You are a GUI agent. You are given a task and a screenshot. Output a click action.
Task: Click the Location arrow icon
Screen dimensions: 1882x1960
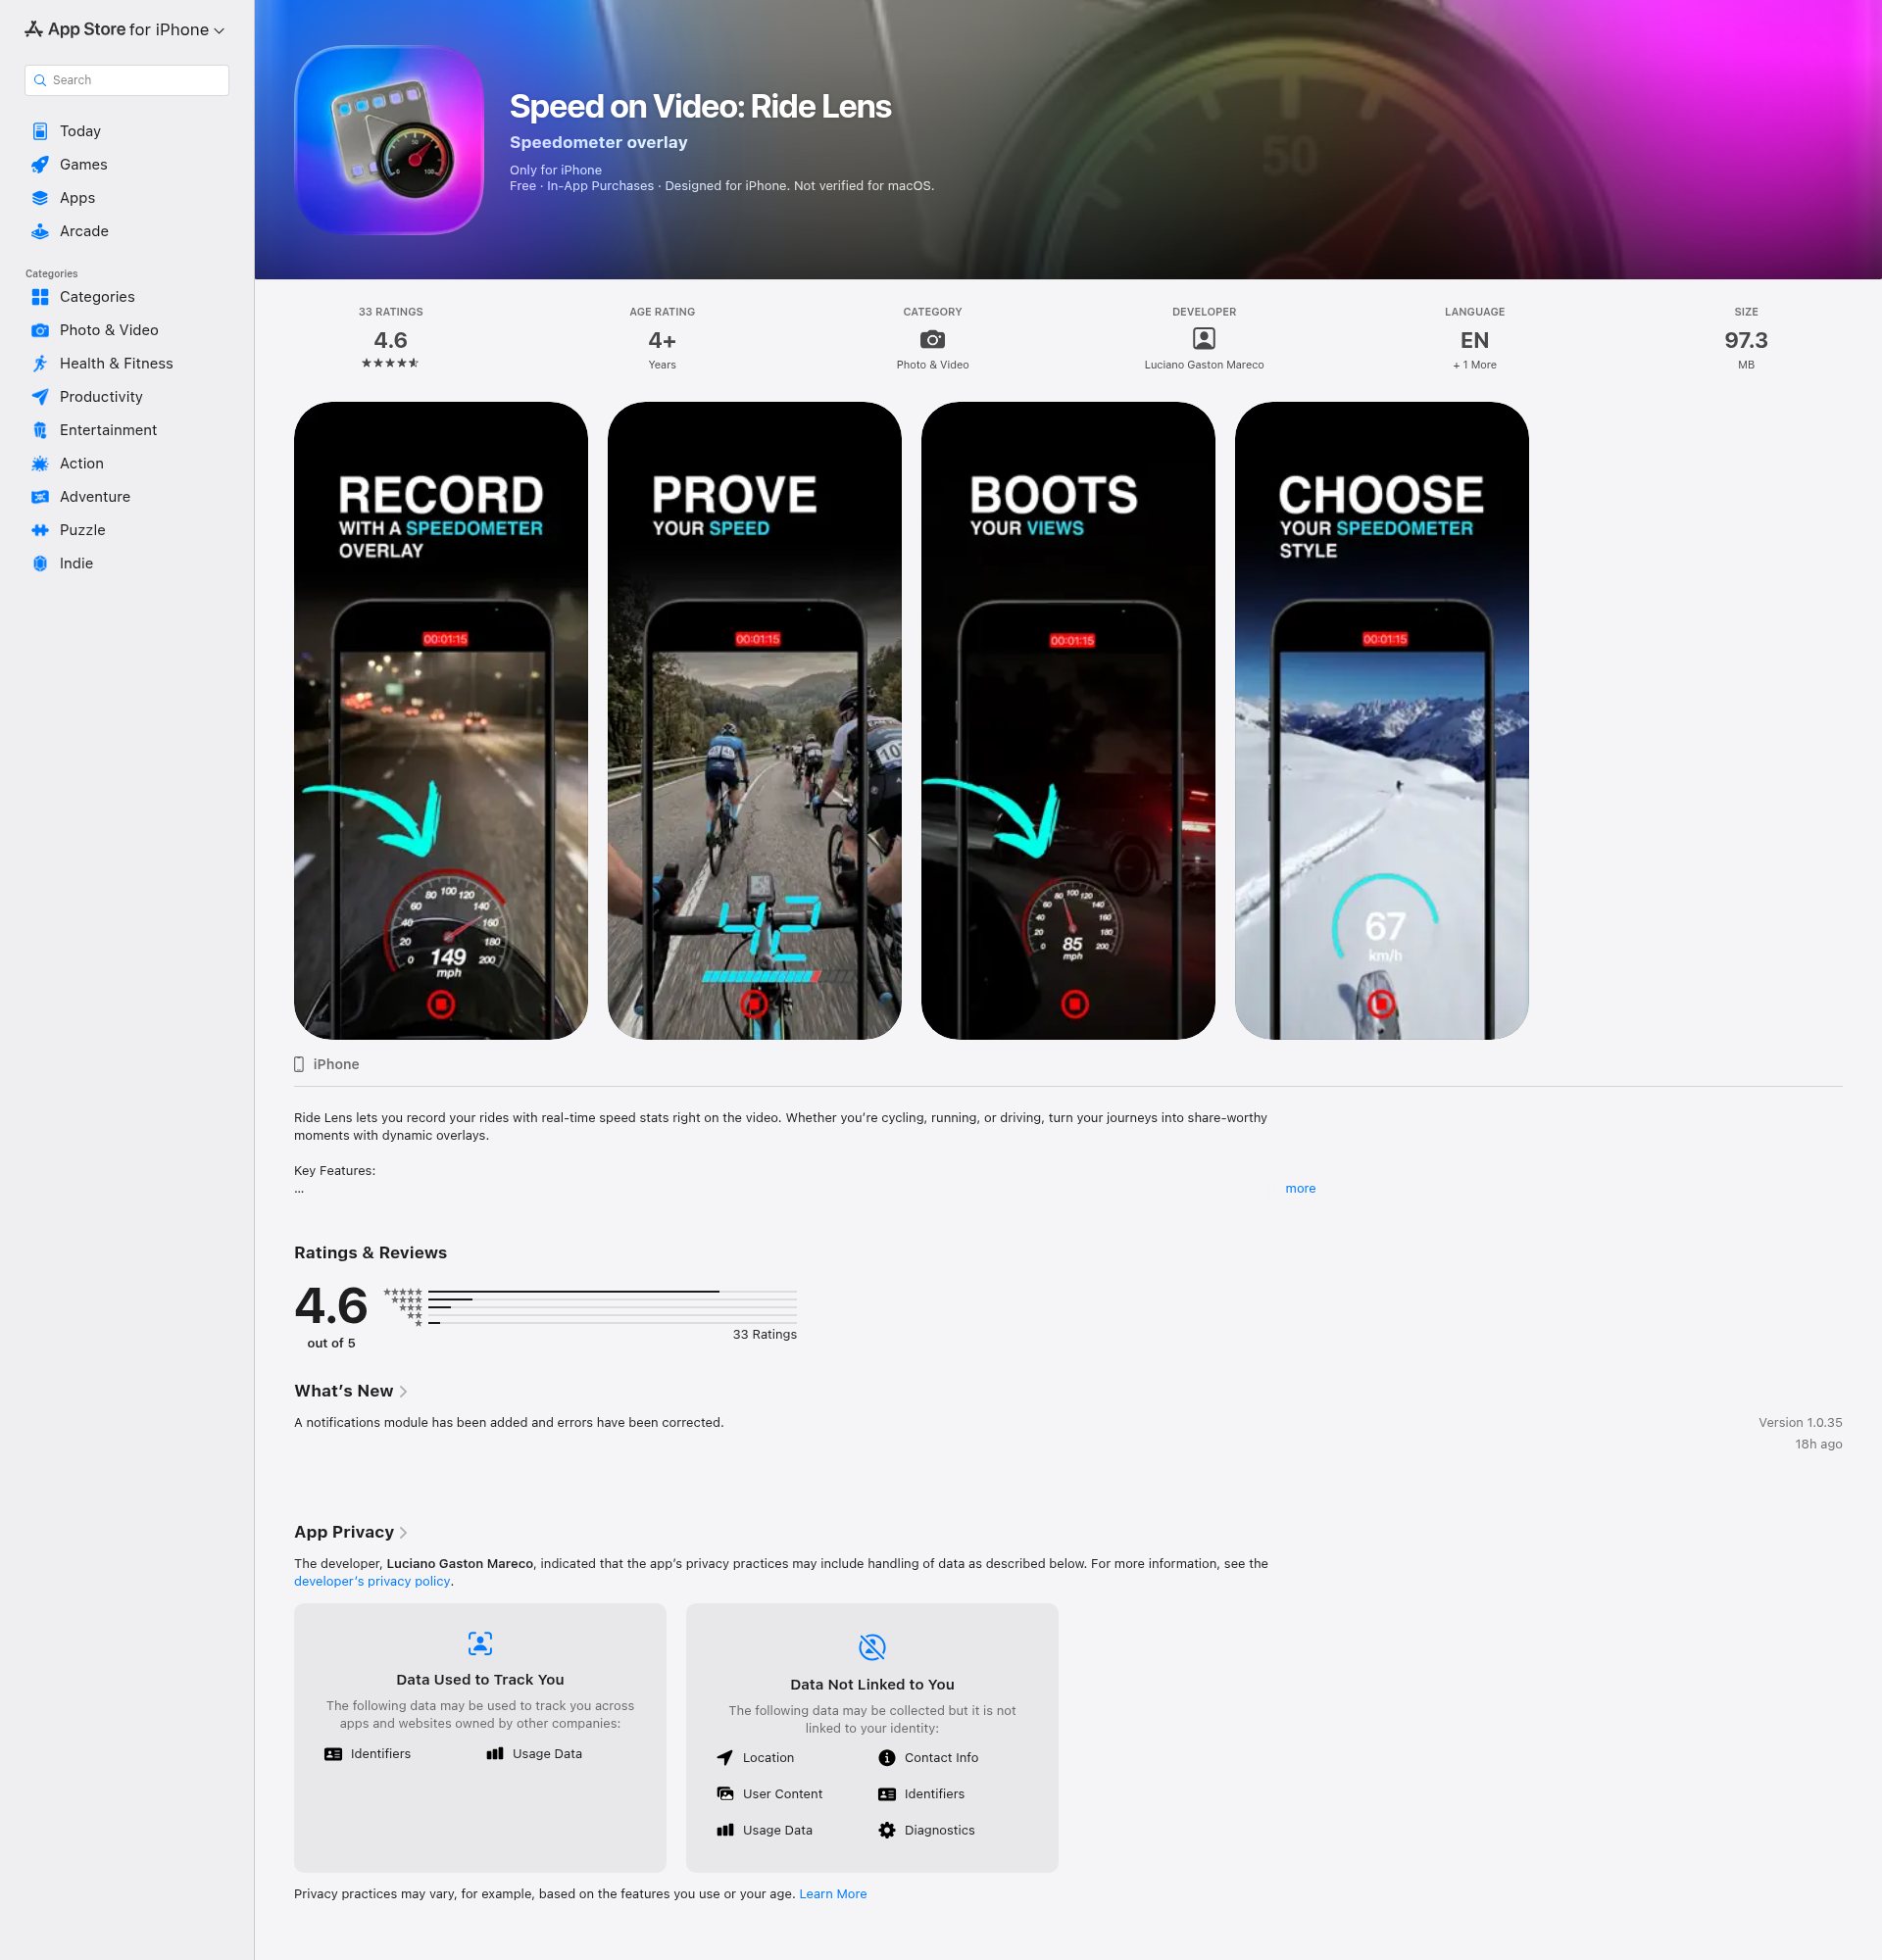pos(725,1758)
